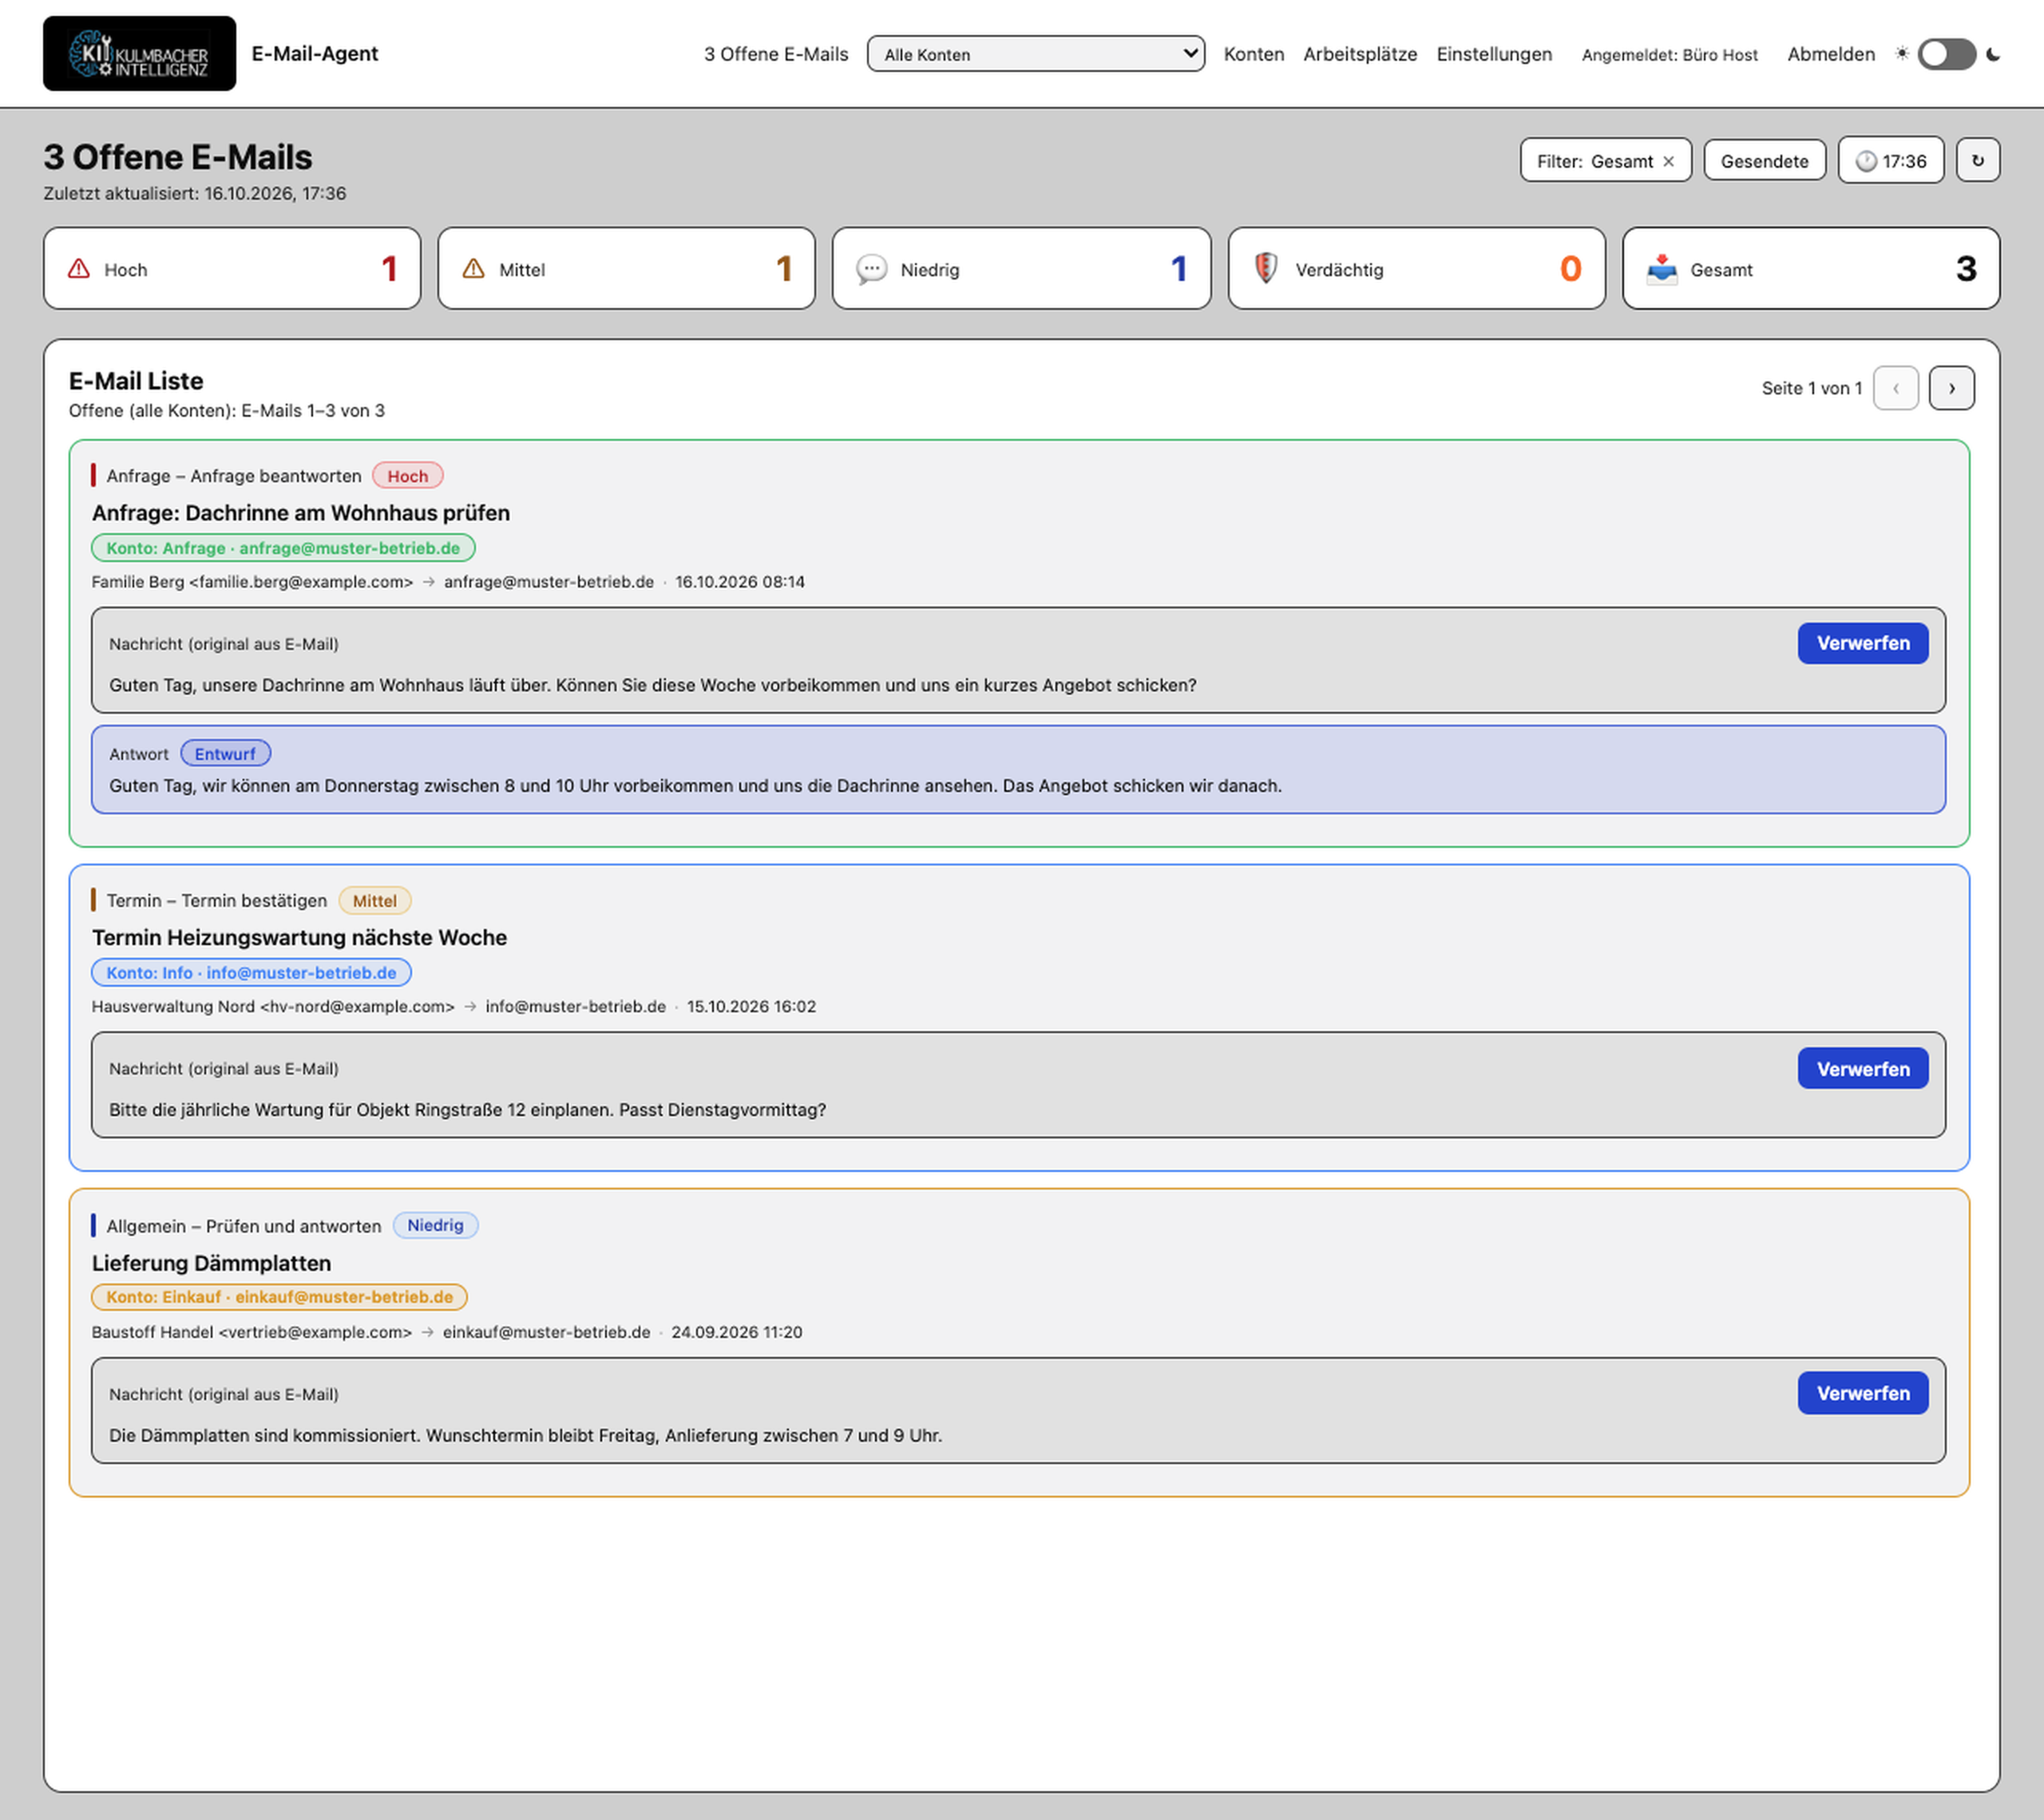Open the Alle Konten dropdown

point(1035,54)
